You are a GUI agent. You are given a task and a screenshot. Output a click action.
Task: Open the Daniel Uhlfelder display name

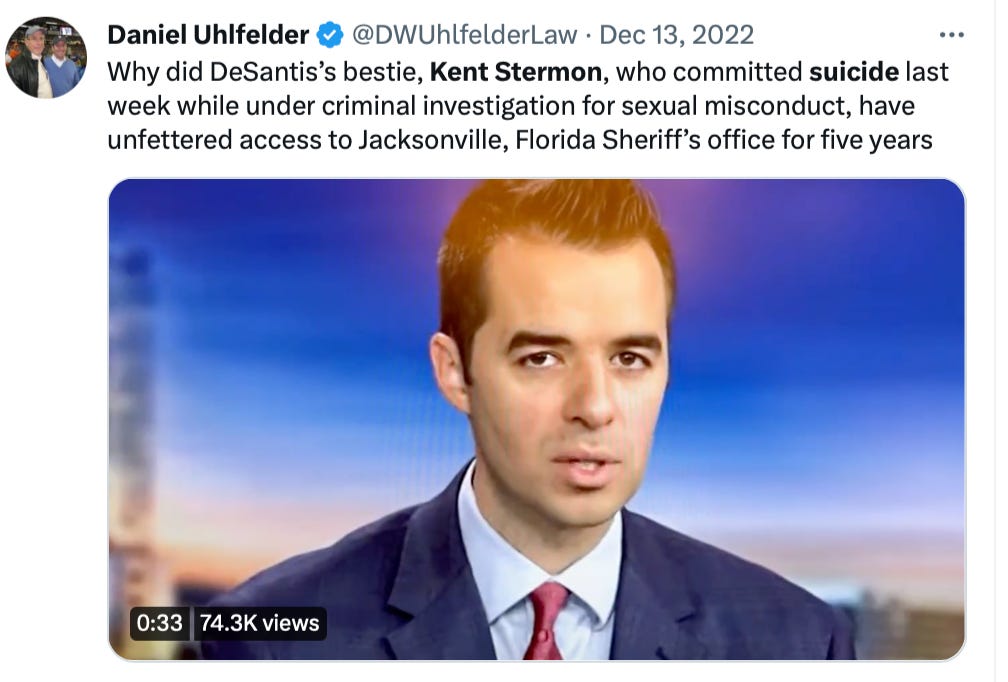point(208,35)
